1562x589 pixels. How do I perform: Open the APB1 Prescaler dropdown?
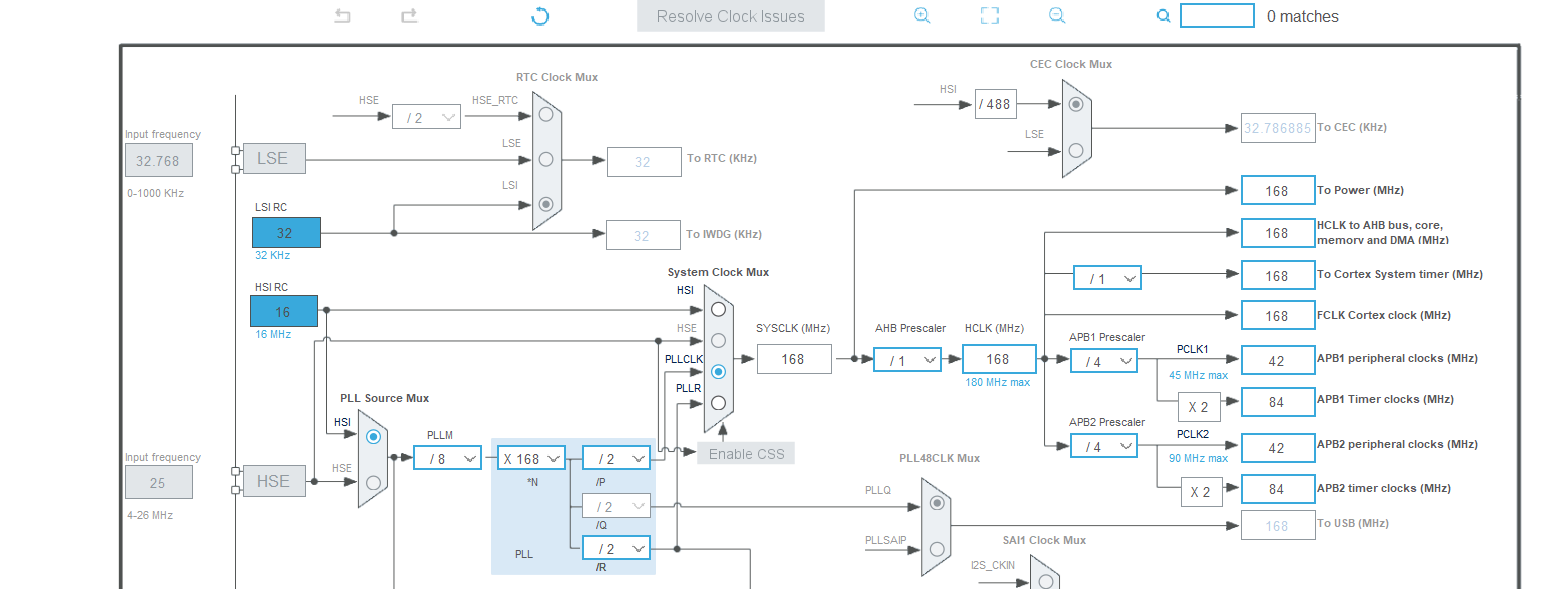point(1104,360)
